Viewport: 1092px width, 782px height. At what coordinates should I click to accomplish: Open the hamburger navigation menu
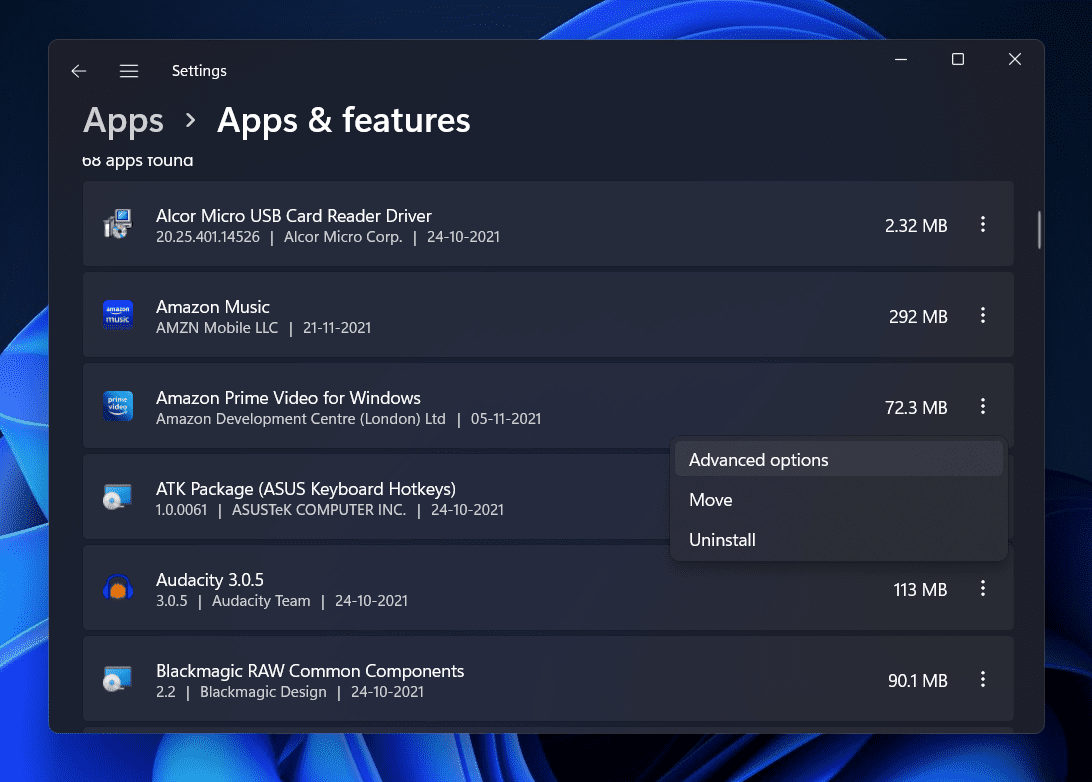(129, 71)
